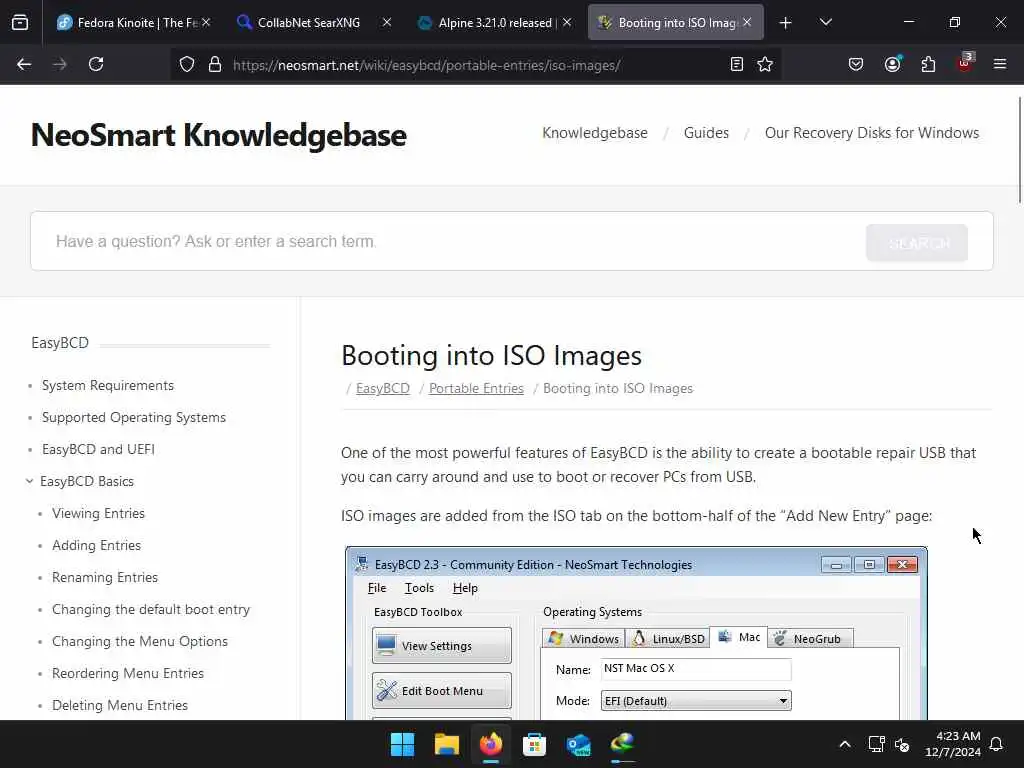Open Supported Operating Systems in sidebar
Image resolution: width=1024 pixels, height=768 pixels.
point(134,417)
